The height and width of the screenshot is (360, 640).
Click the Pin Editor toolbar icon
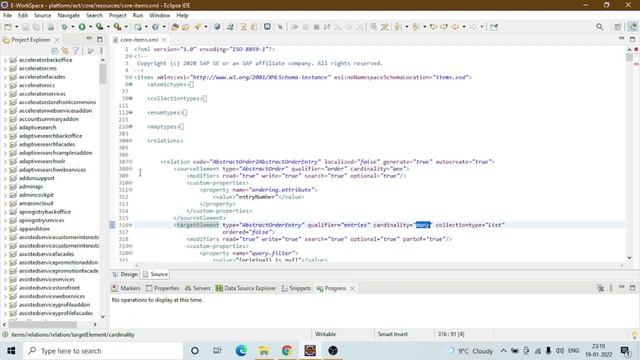tap(494, 27)
